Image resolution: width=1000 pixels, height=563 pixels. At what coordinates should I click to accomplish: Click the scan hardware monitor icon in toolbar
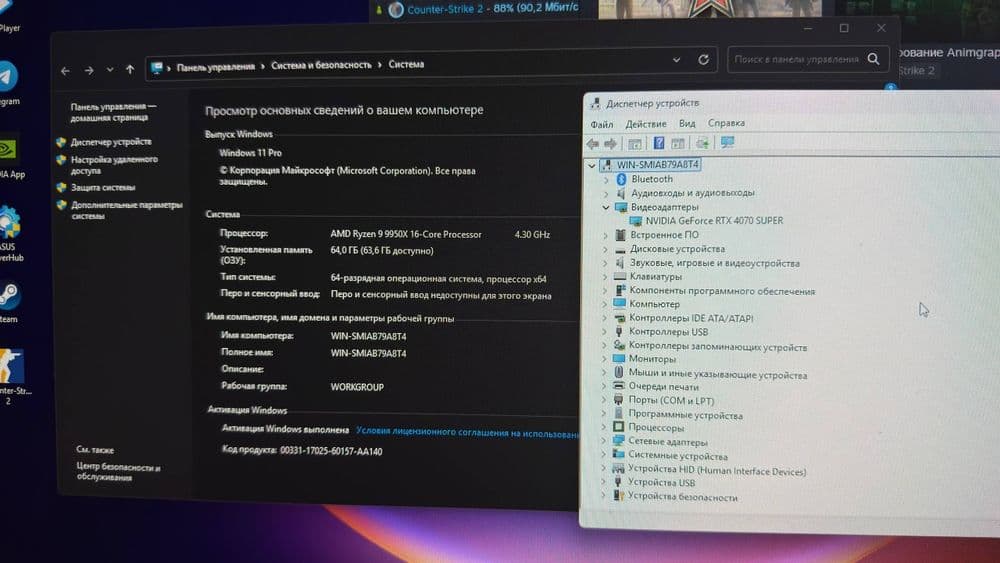coord(727,142)
